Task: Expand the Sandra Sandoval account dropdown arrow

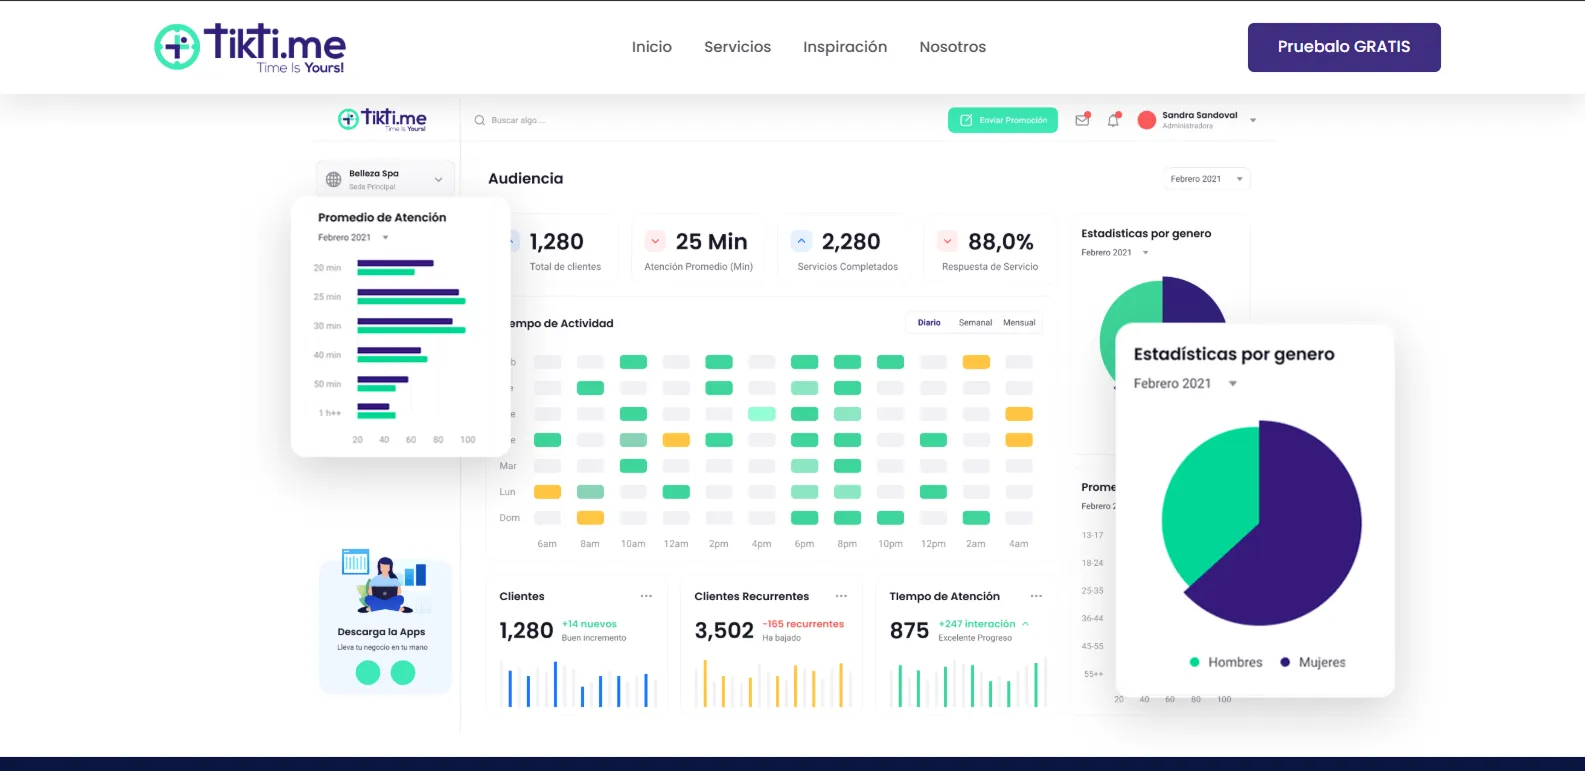Action: pyautogui.click(x=1253, y=120)
